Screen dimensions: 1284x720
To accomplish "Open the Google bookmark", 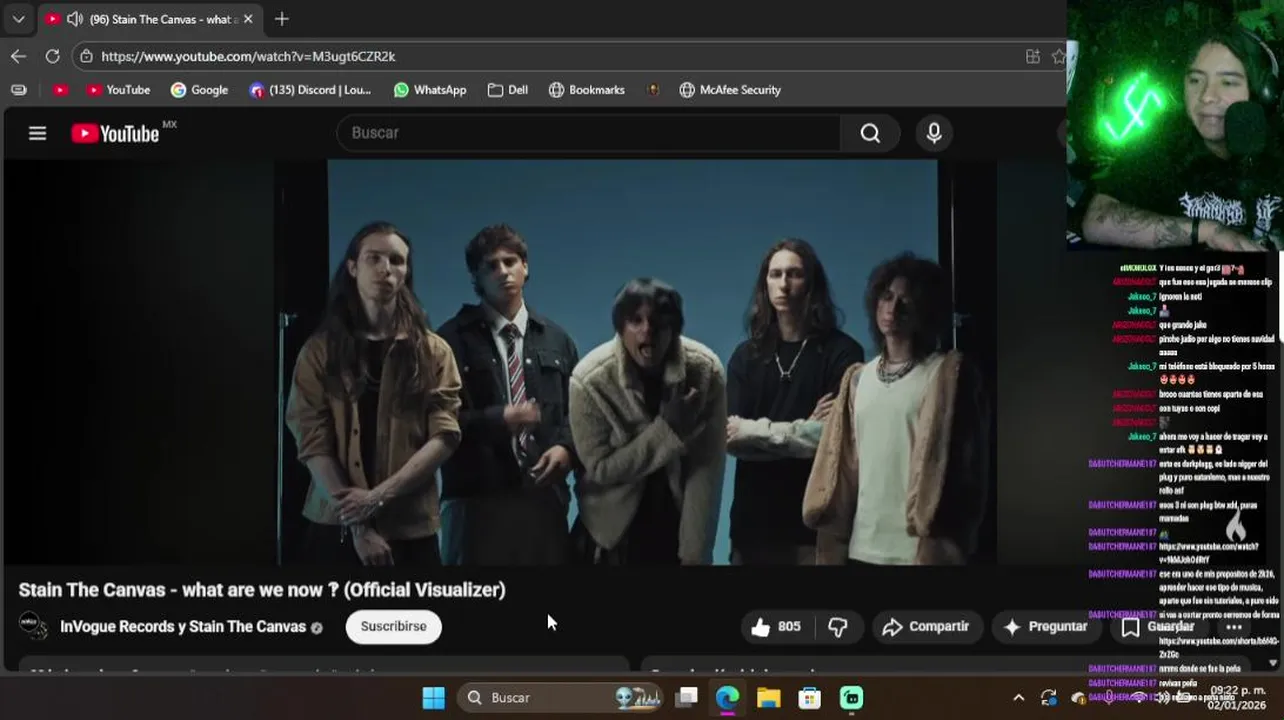I will pyautogui.click(x=199, y=90).
